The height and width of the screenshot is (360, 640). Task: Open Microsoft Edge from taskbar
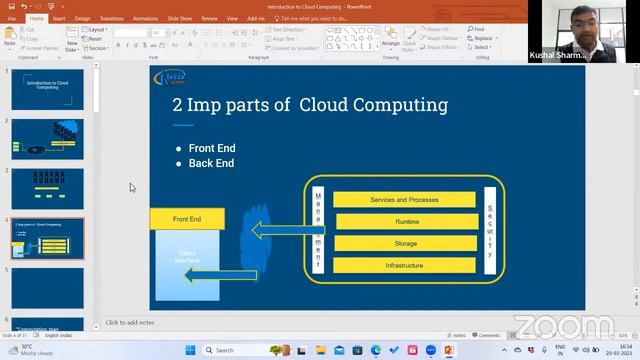tap(376, 350)
